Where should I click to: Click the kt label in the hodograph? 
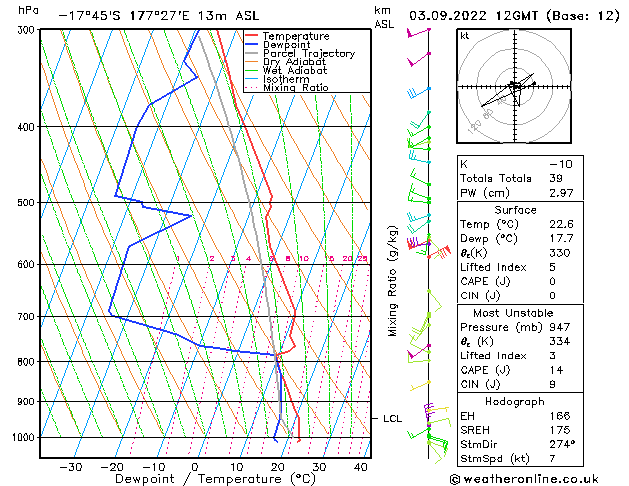point(465,36)
